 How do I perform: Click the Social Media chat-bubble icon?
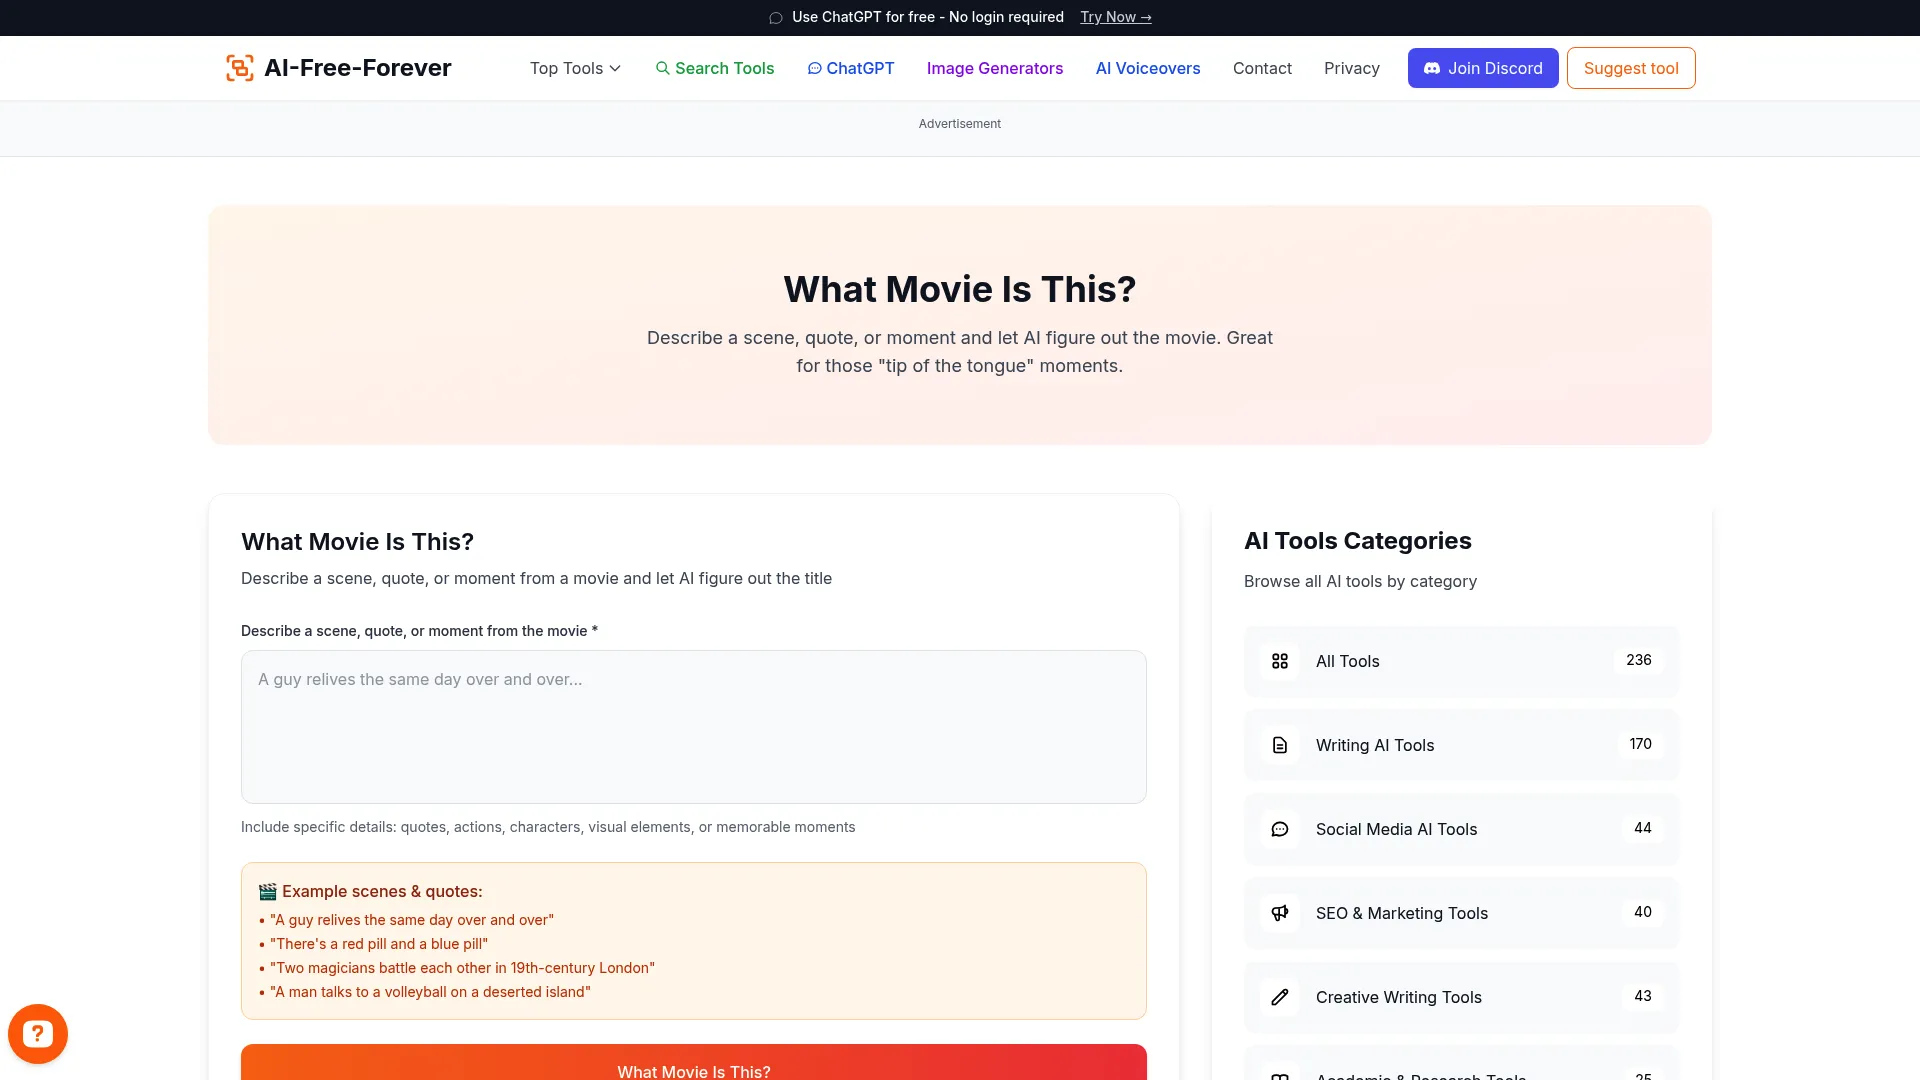1280,829
